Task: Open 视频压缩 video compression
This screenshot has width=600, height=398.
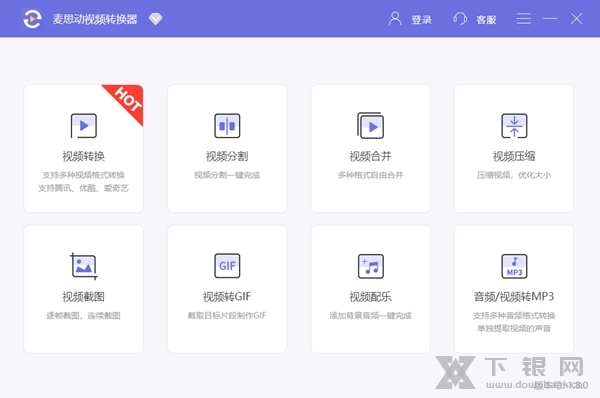Action: click(514, 148)
